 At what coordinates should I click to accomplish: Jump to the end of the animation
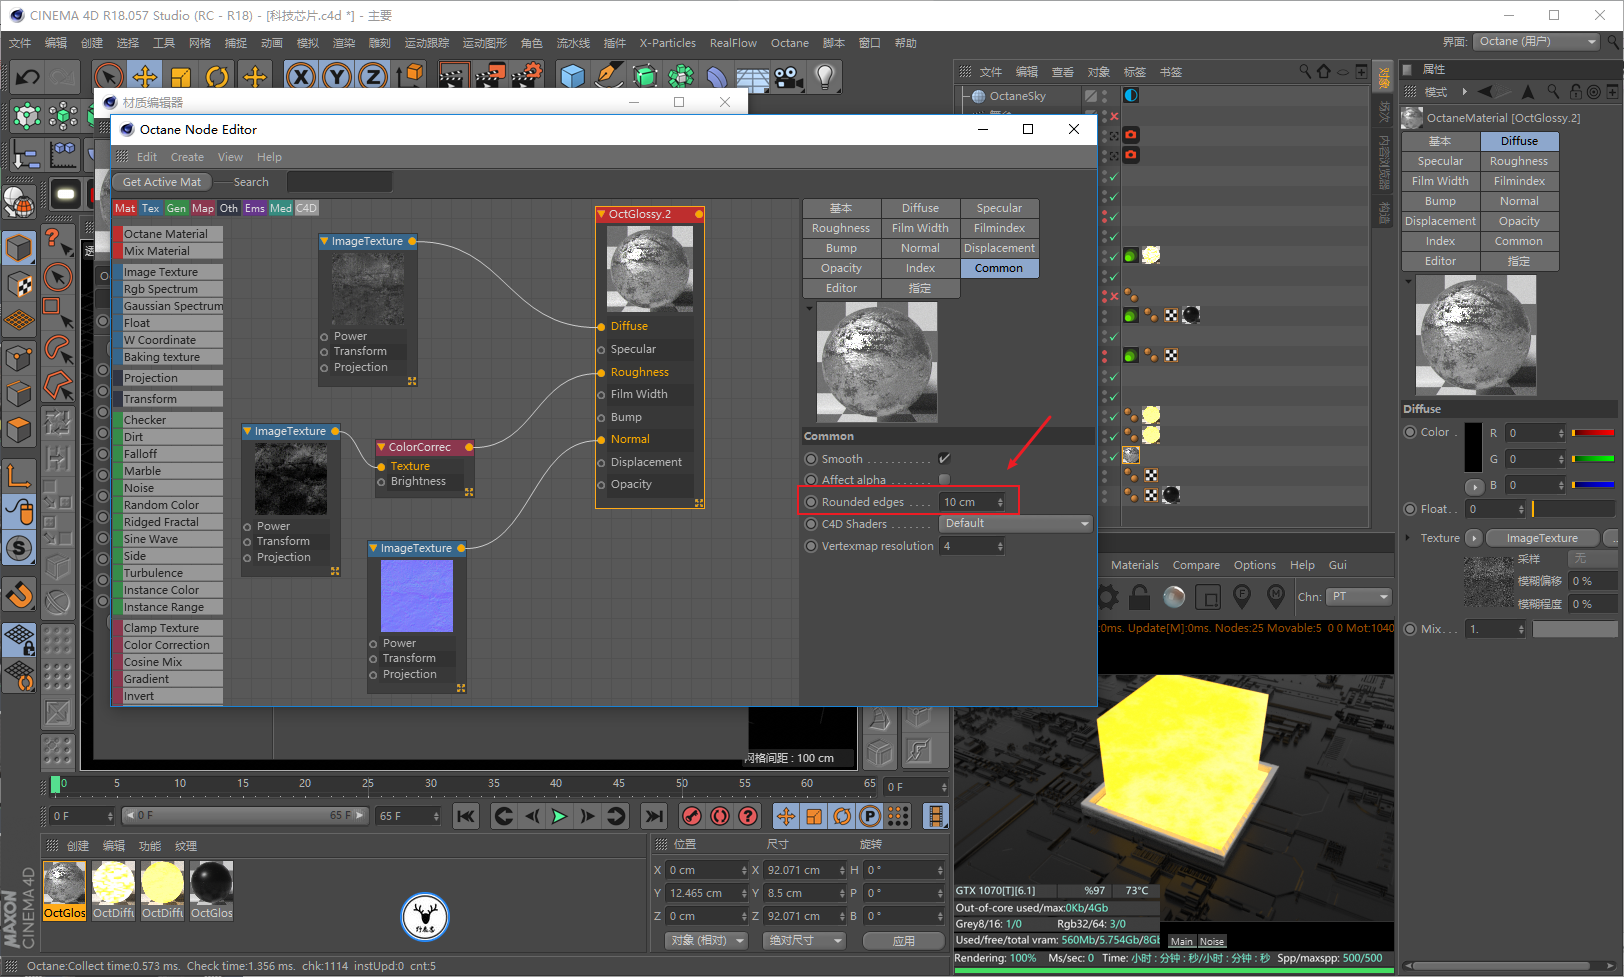point(653,816)
